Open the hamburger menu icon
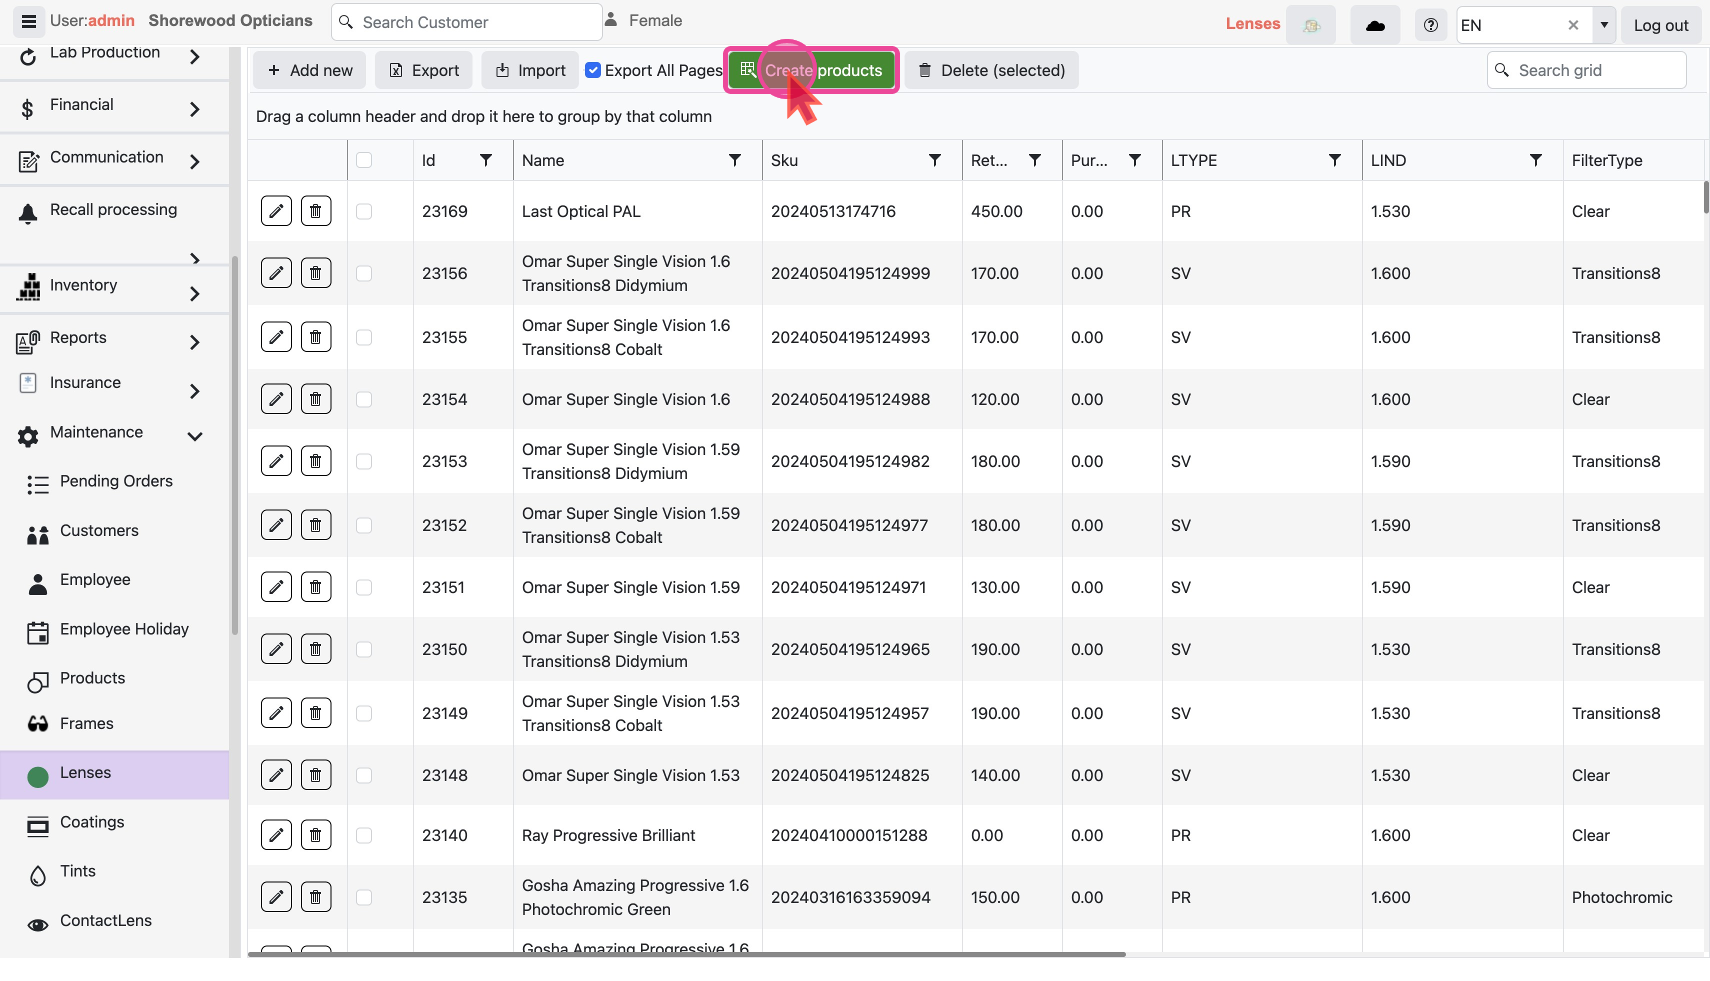This screenshot has width=1710, height=981. (x=28, y=21)
